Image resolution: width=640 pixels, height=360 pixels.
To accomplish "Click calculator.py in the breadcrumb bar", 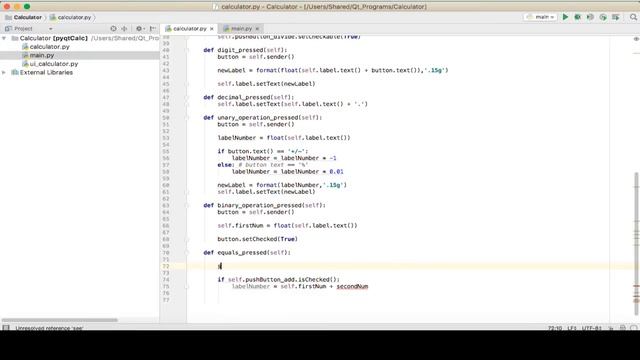I will click(74, 17).
